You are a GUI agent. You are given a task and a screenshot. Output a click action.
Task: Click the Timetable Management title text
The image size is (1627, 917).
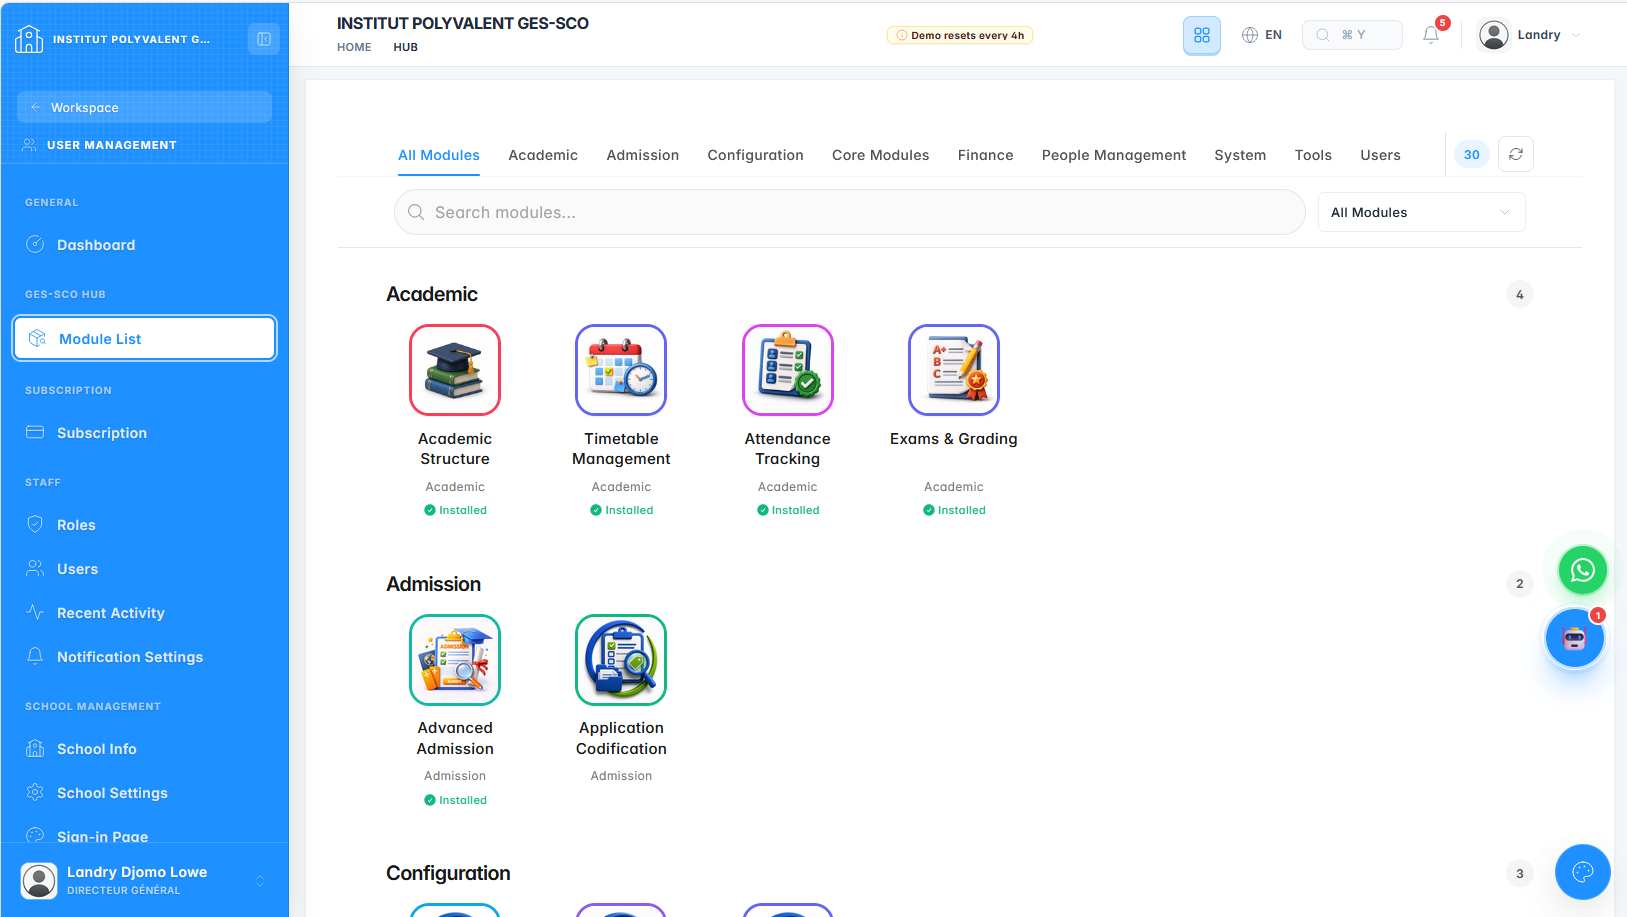(621, 449)
